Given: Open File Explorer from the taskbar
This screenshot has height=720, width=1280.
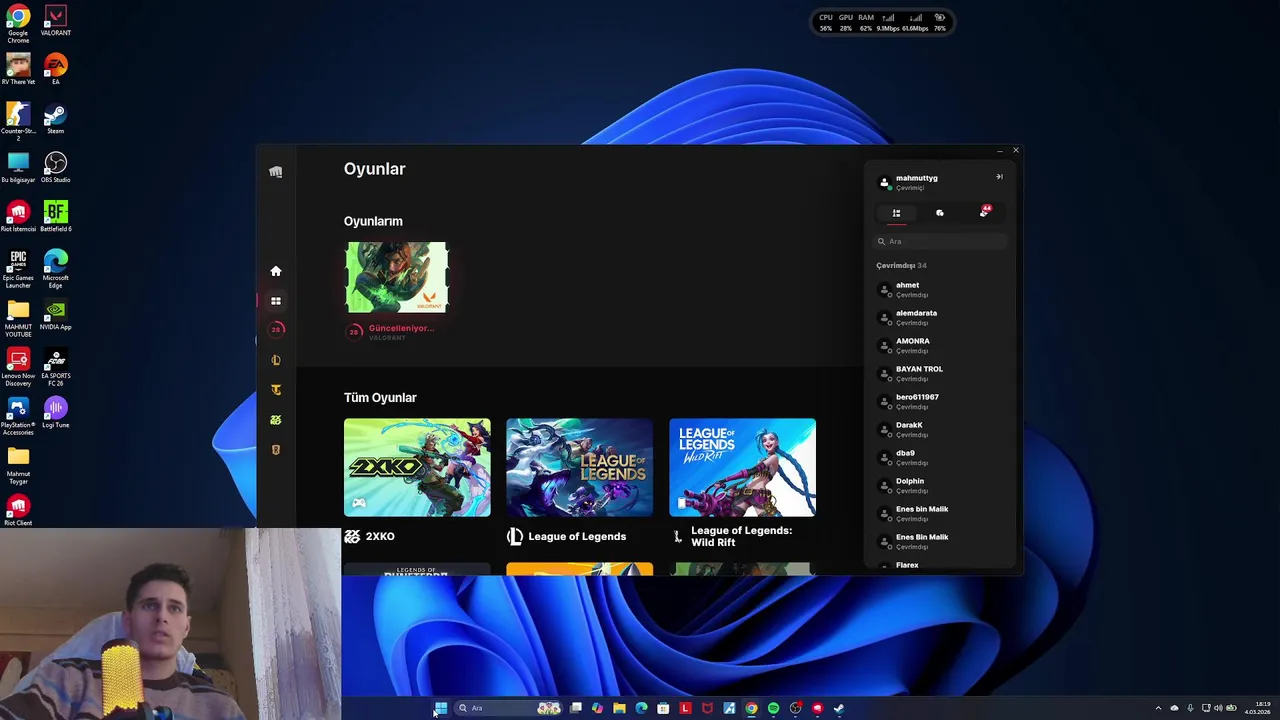Looking at the screenshot, I should point(619,708).
